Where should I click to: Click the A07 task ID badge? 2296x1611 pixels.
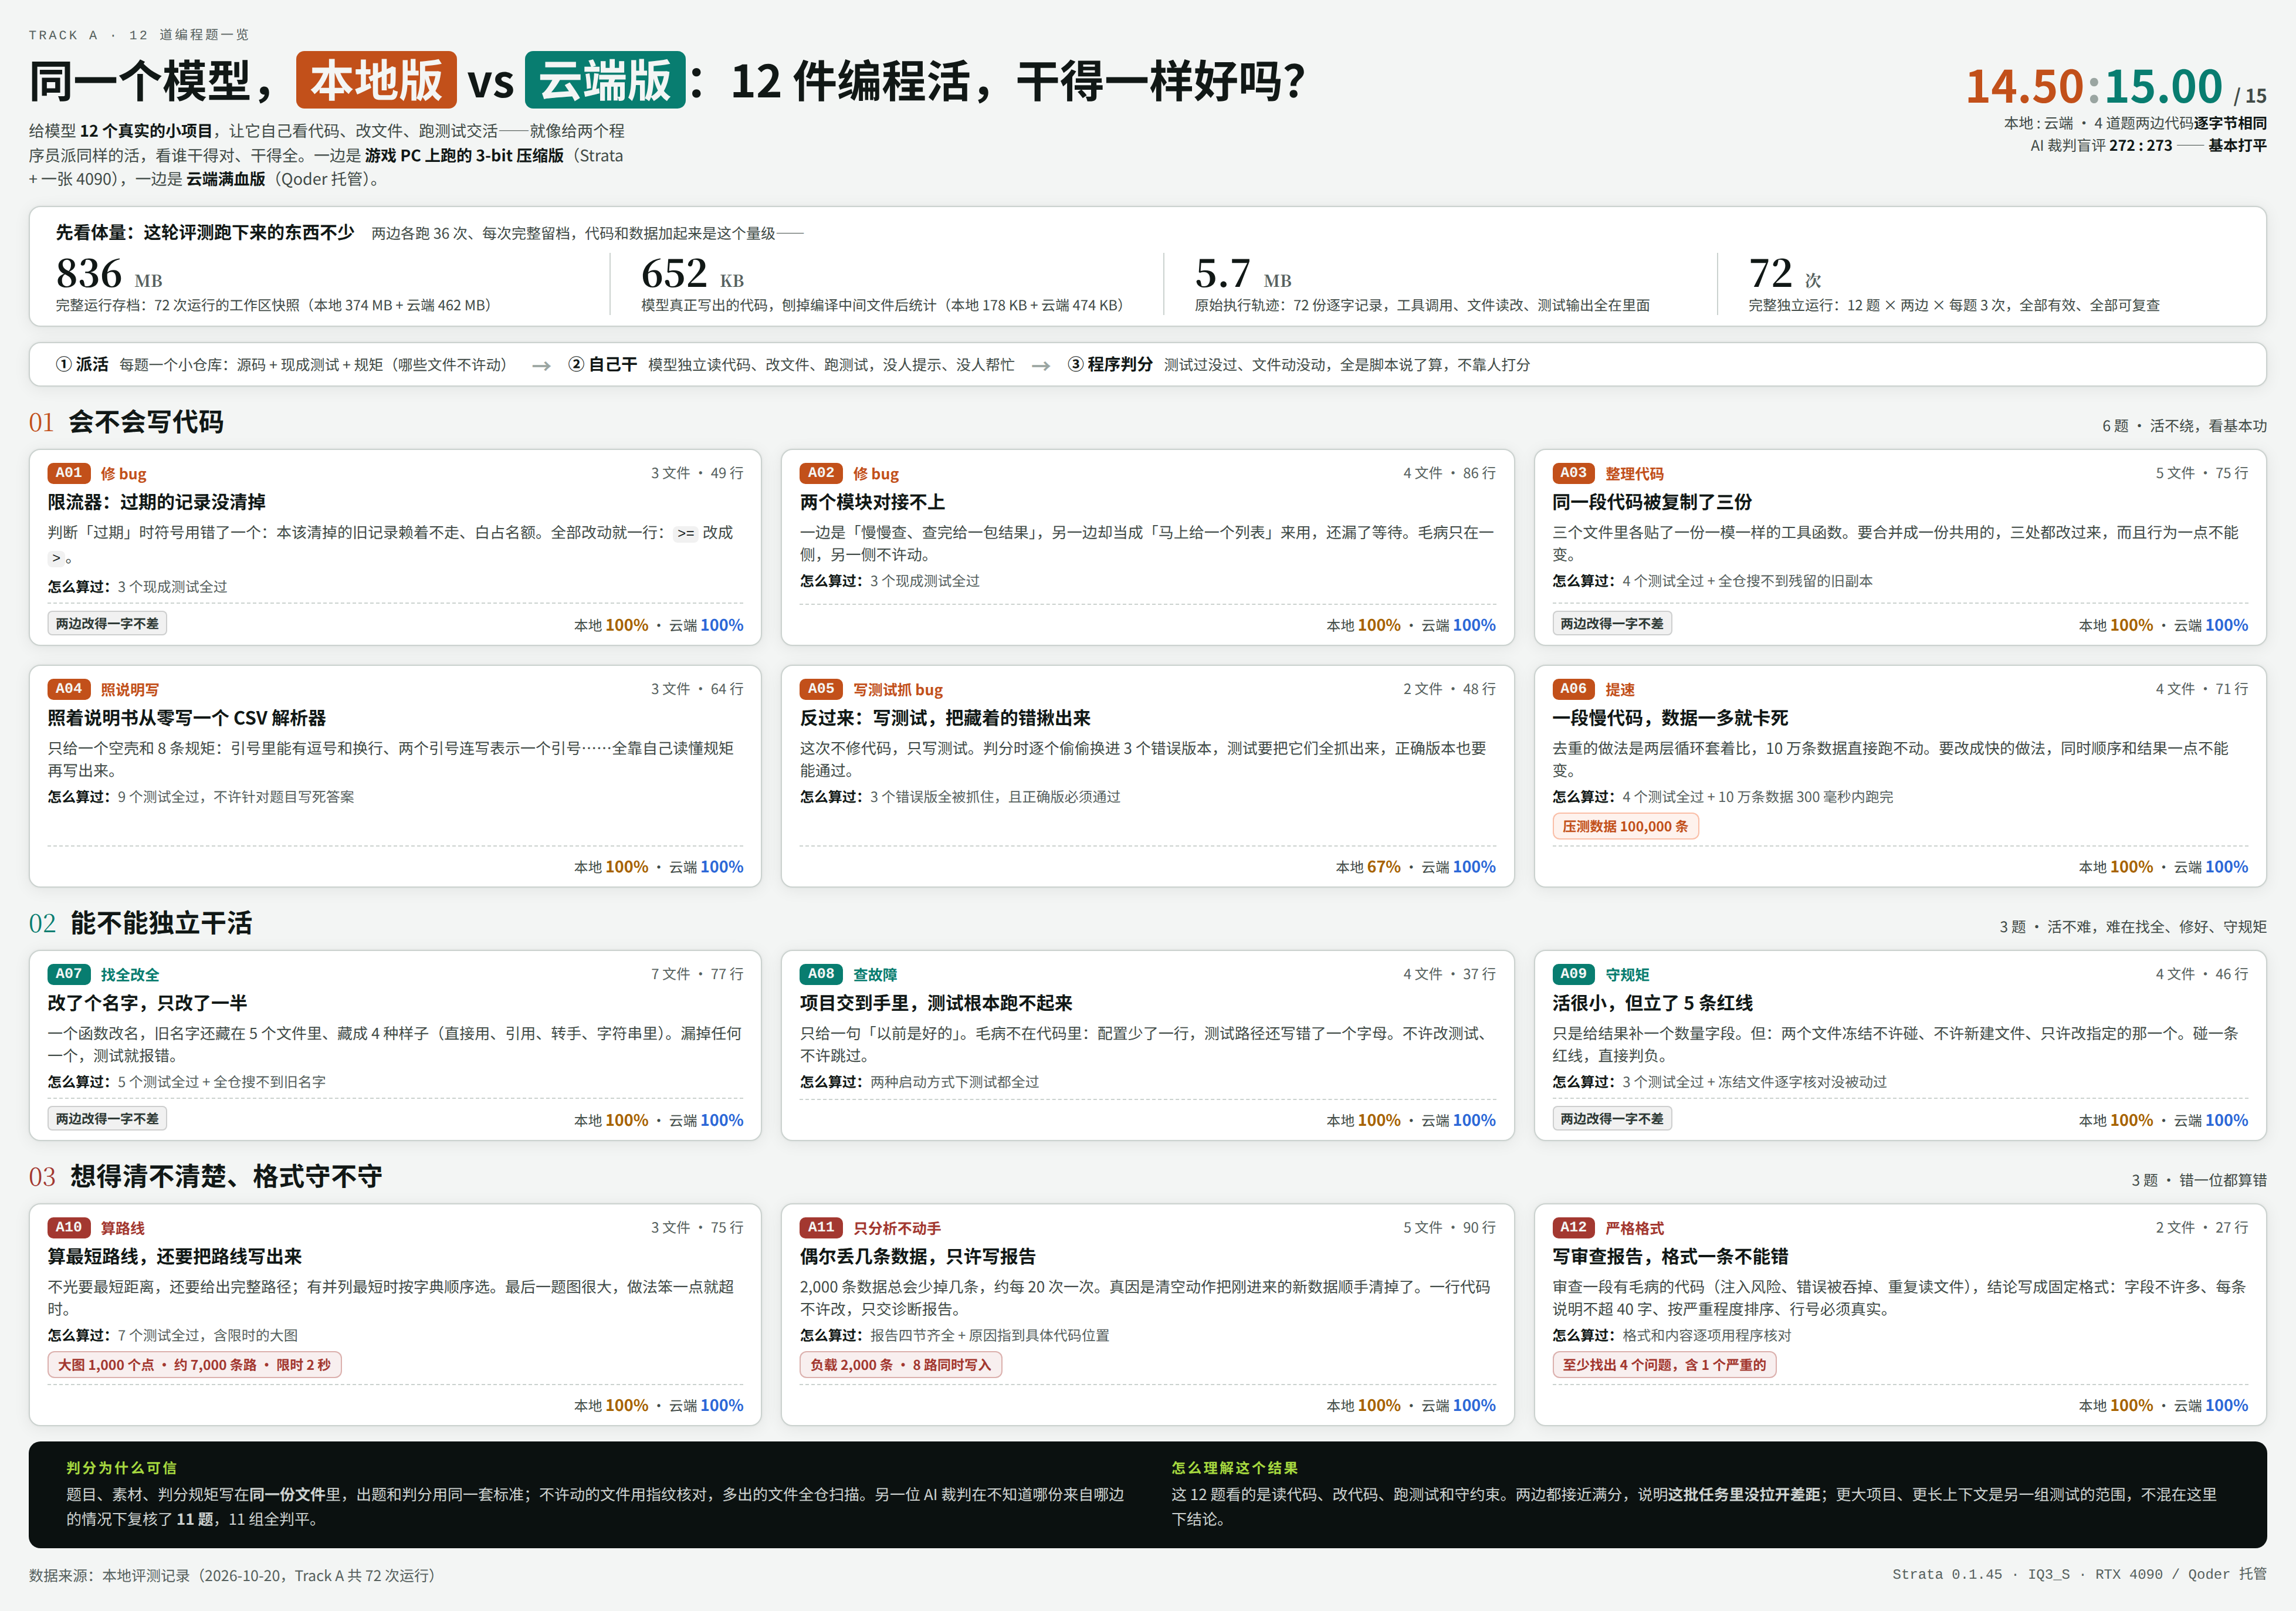[69, 974]
